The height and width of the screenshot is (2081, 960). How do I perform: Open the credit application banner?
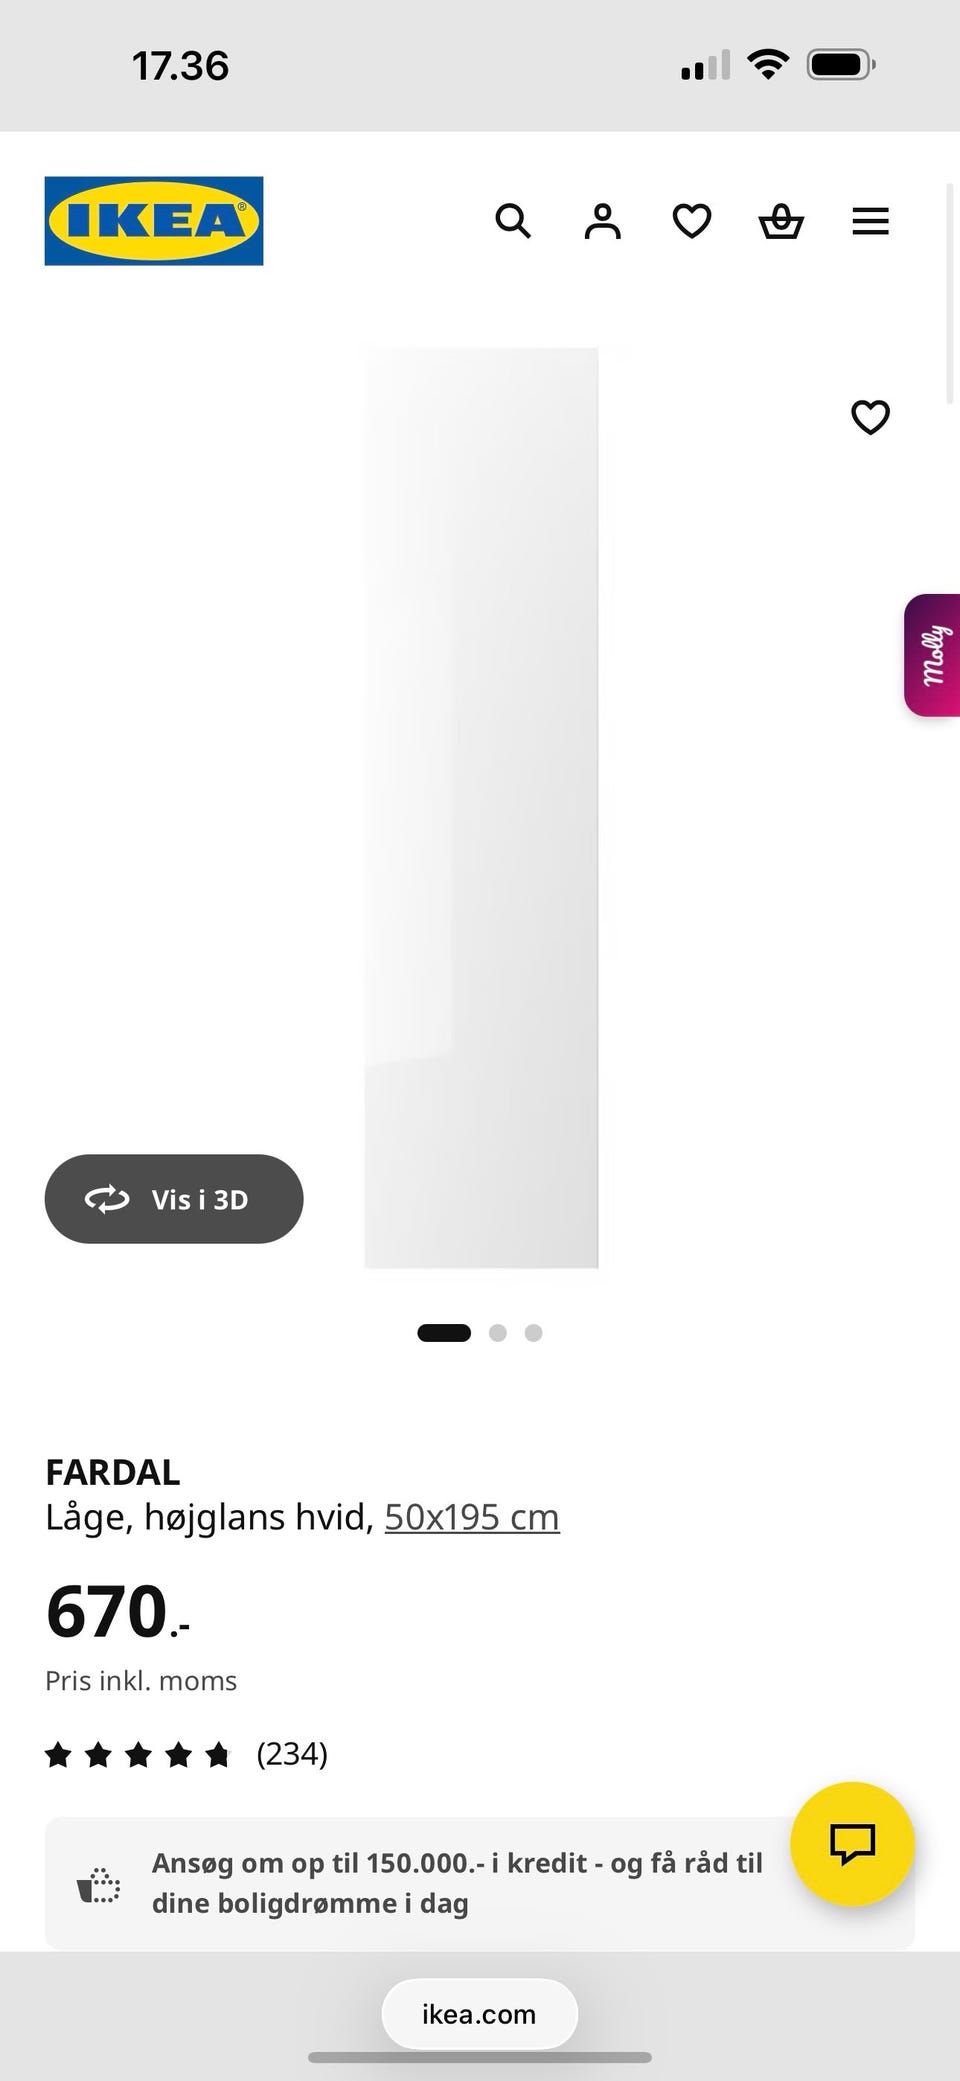(480, 1883)
